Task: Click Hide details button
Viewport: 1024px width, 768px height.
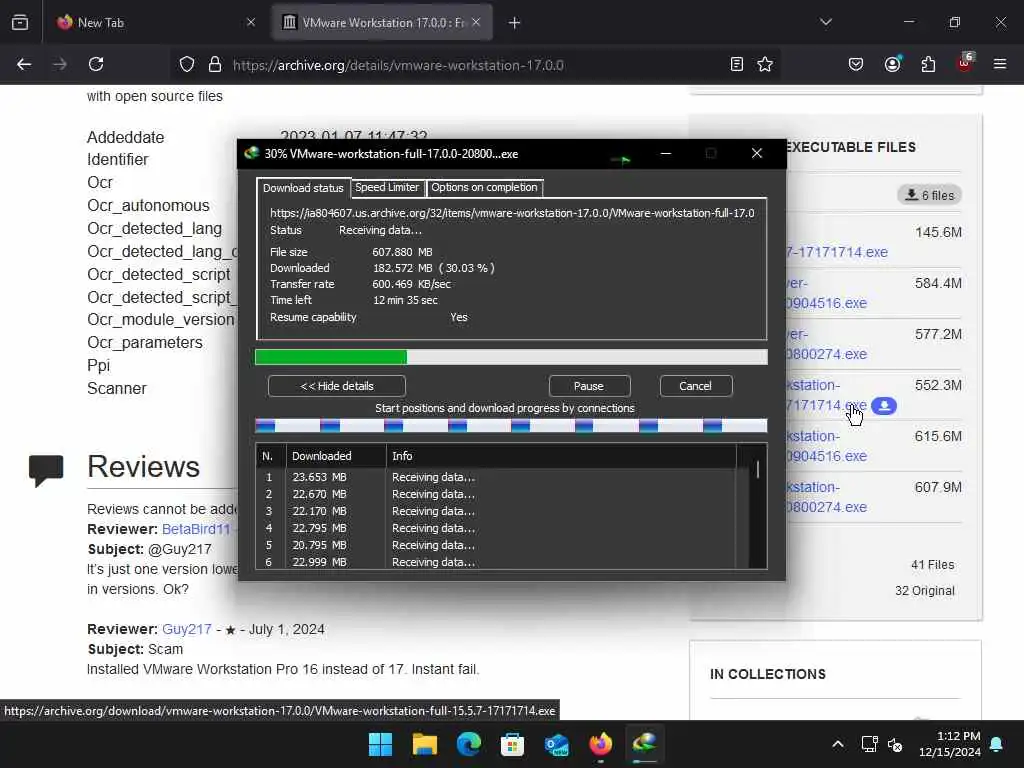Action: click(337, 386)
